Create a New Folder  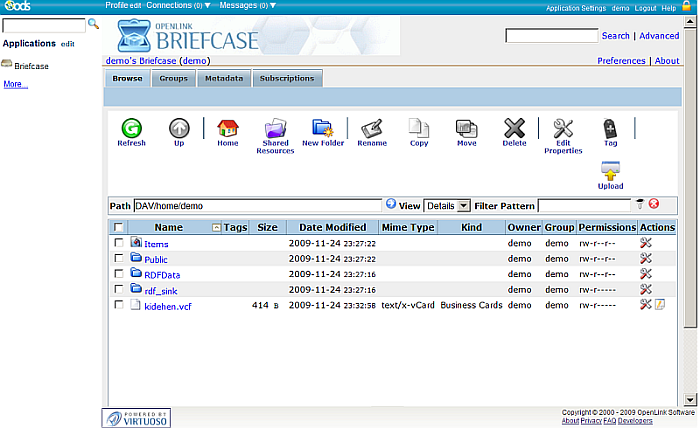[x=322, y=129]
